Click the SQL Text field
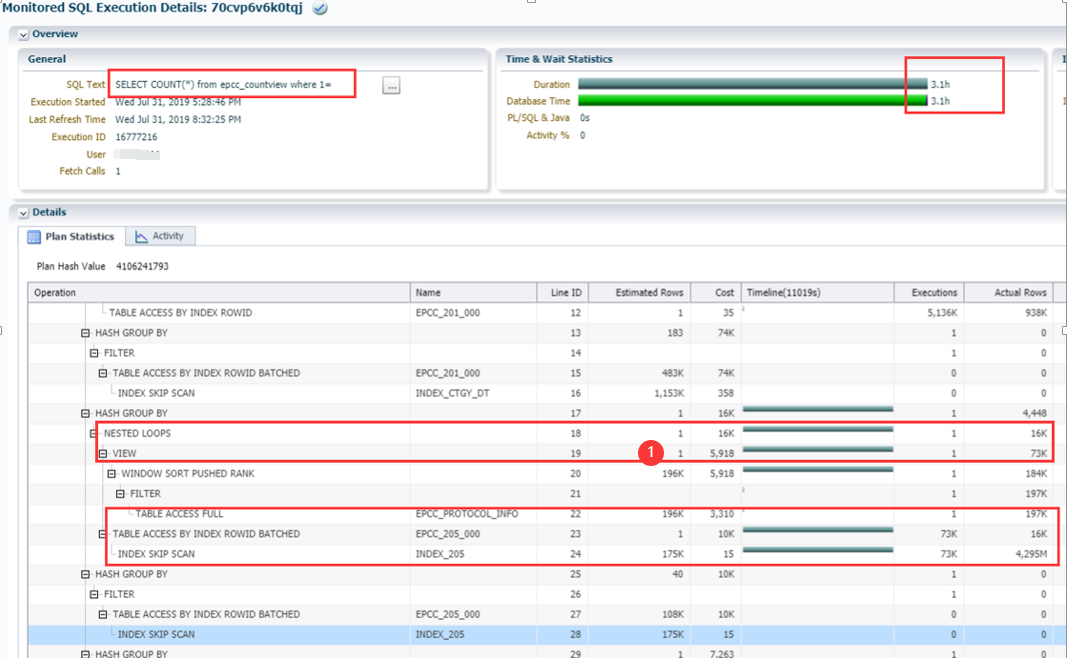Viewport: 1067px width, 658px height. (232, 85)
